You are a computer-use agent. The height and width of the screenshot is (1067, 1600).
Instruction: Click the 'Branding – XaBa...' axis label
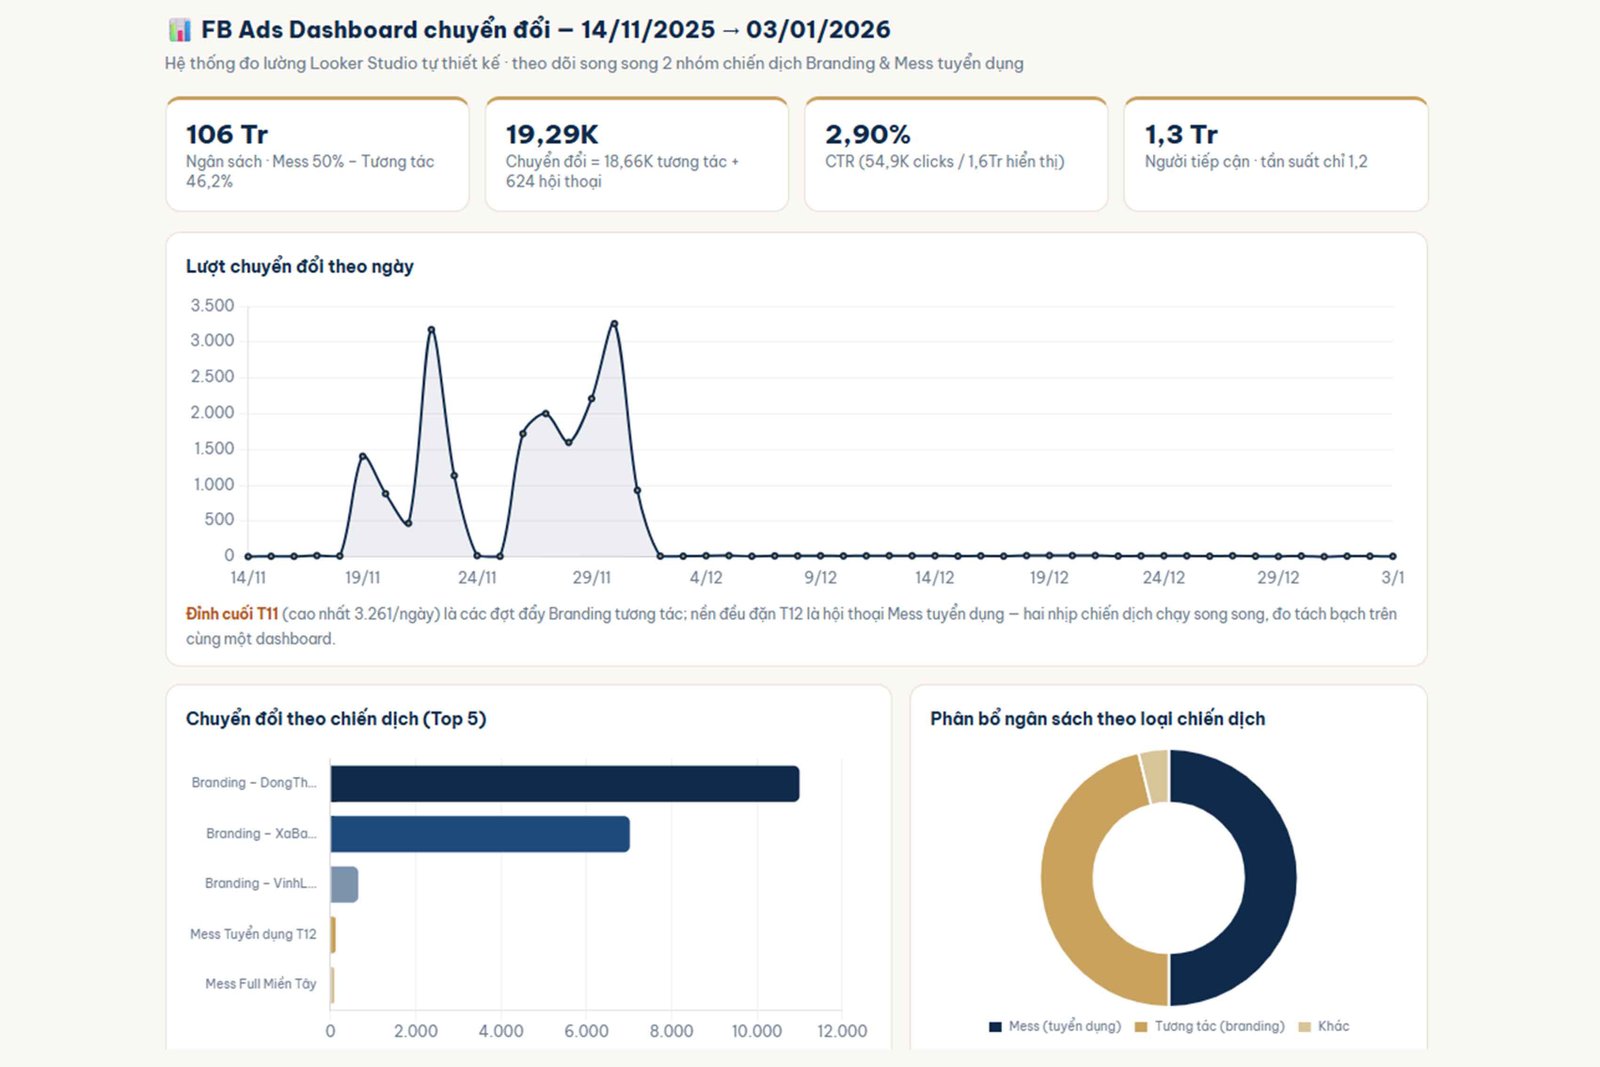point(261,833)
